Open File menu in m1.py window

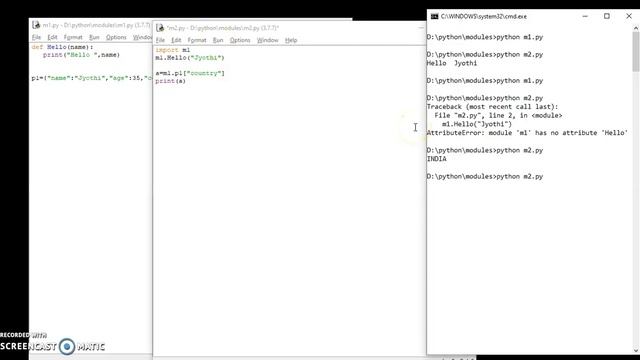(x=36, y=37)
